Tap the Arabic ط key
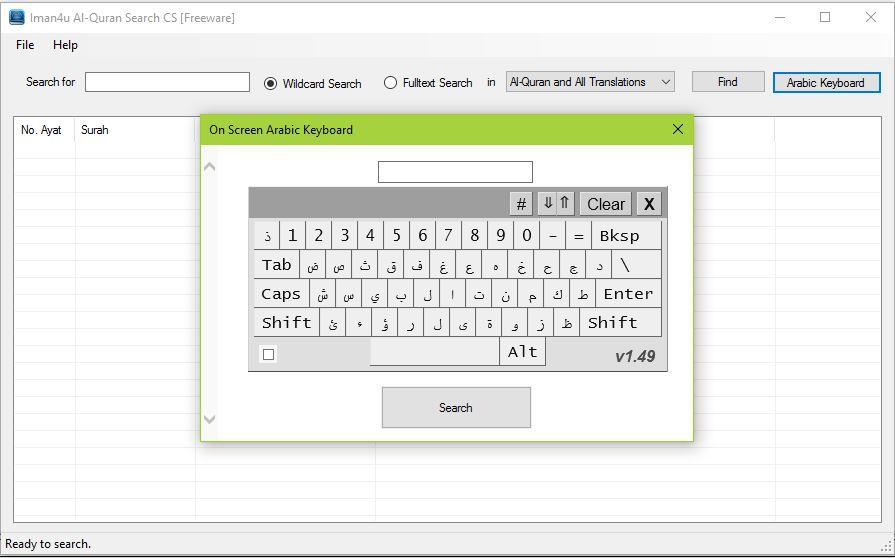Viewport: 895px width, 558px height. [583, 294]
